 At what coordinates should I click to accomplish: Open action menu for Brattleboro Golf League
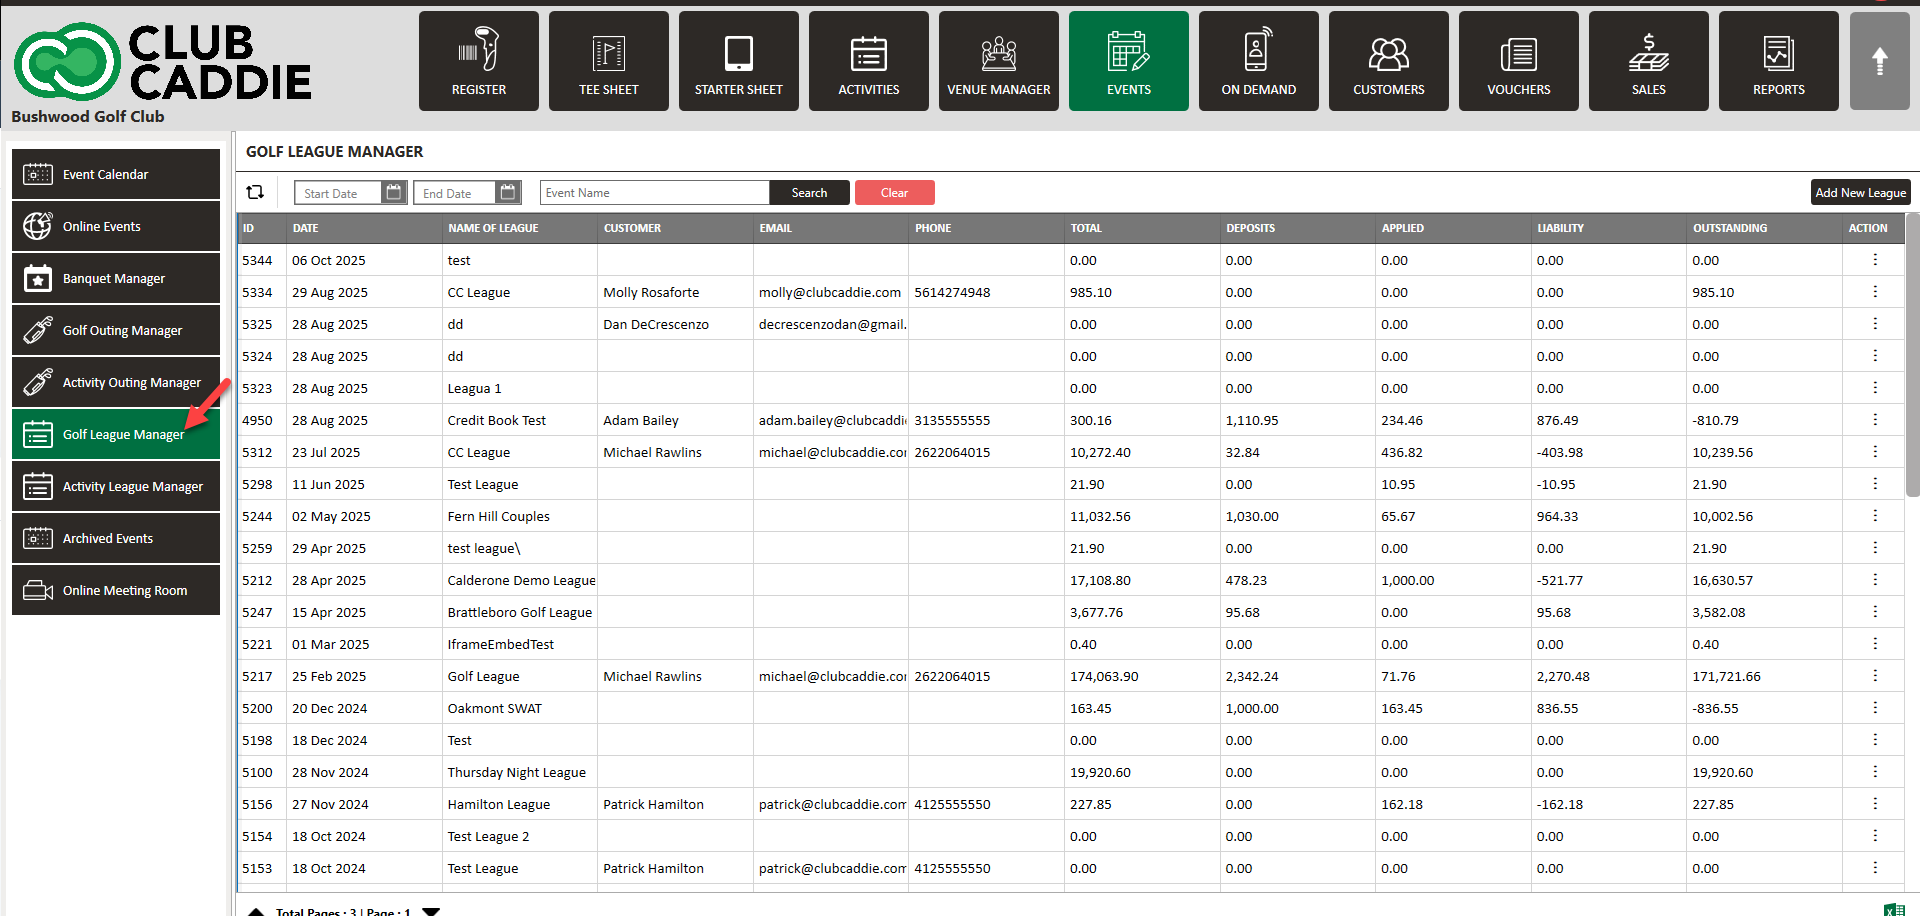pos(1874,612)
